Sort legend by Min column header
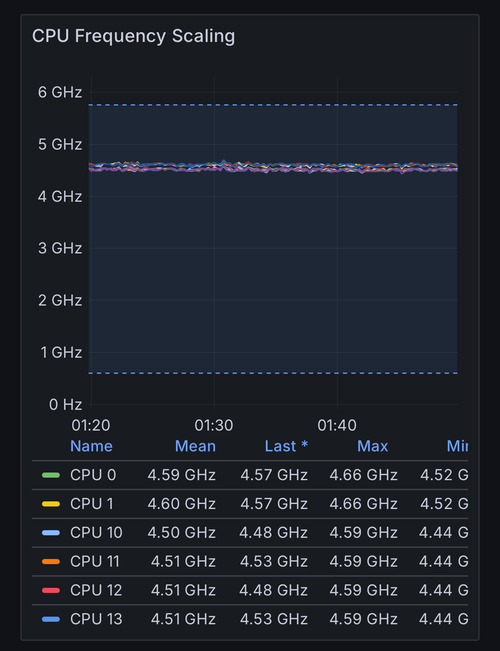 click(x=457, y=446)
